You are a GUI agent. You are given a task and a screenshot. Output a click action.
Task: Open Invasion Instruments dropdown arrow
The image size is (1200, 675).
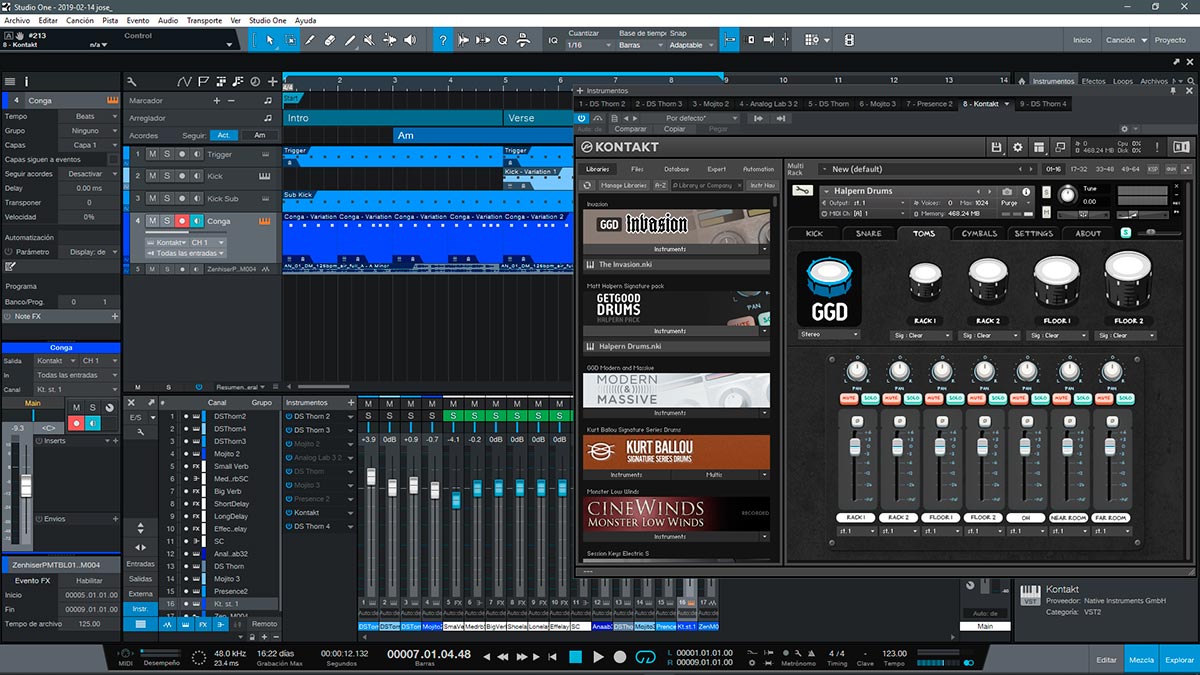[764, 249]
